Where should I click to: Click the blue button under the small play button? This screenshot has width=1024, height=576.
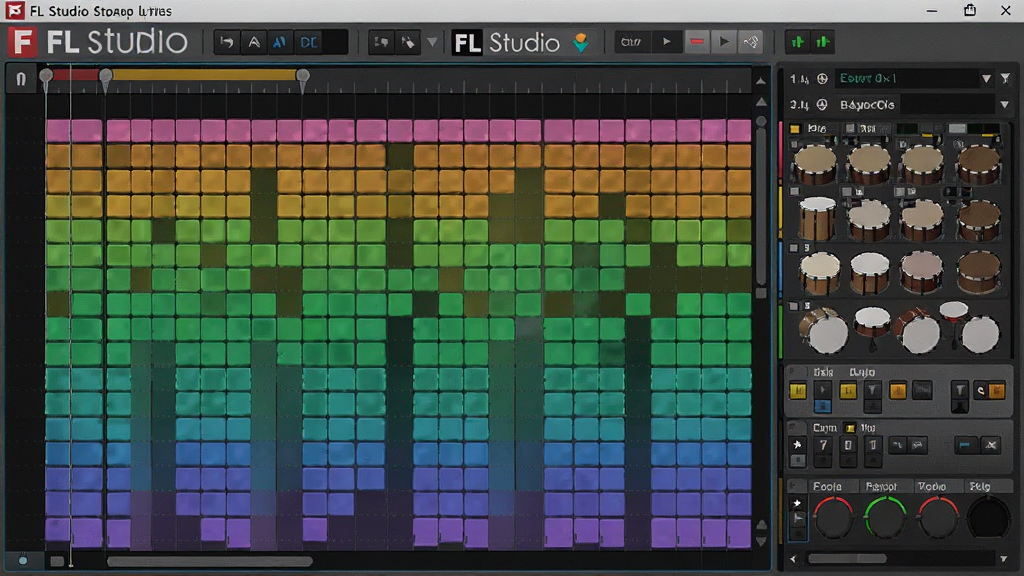(x=823, y=406)
